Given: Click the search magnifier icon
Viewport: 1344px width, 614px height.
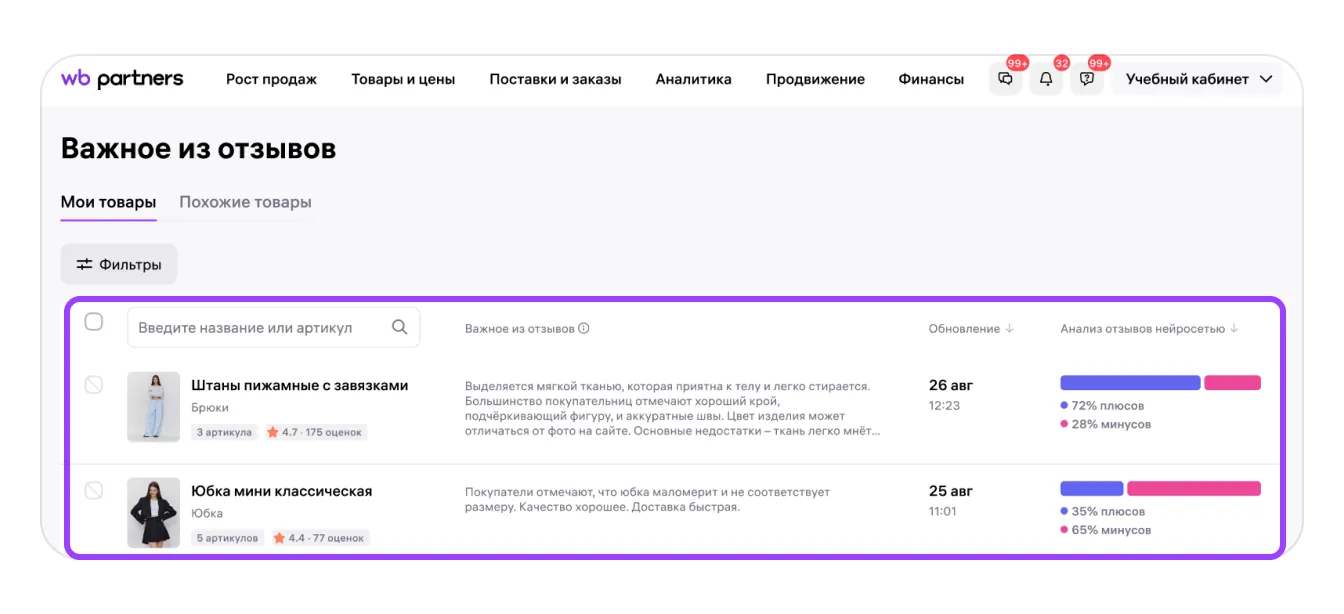Looking at the screenshot, I should click(400, 327).
